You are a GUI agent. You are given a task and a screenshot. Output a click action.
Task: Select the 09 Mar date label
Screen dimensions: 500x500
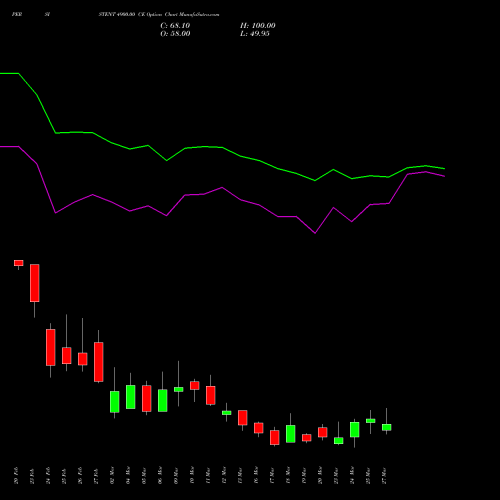(177, 476)
